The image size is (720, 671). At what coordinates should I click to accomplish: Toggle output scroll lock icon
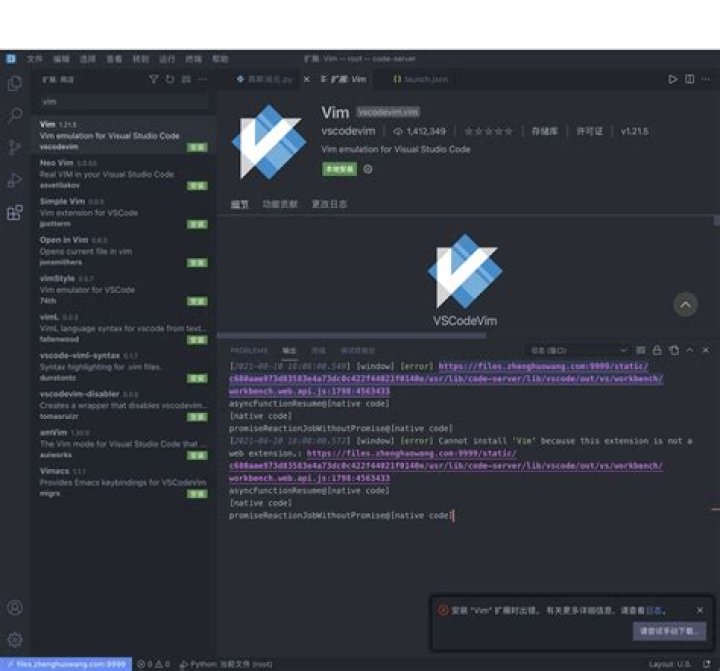657,350
